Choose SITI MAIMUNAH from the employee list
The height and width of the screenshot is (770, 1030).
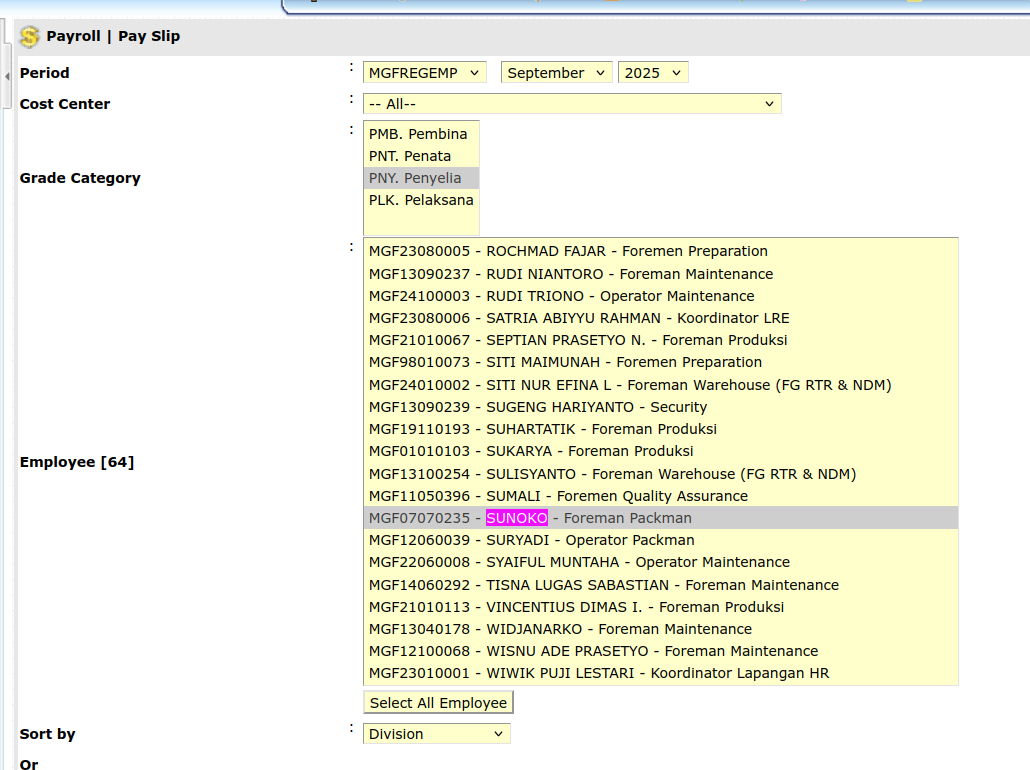tap(565, 362)
